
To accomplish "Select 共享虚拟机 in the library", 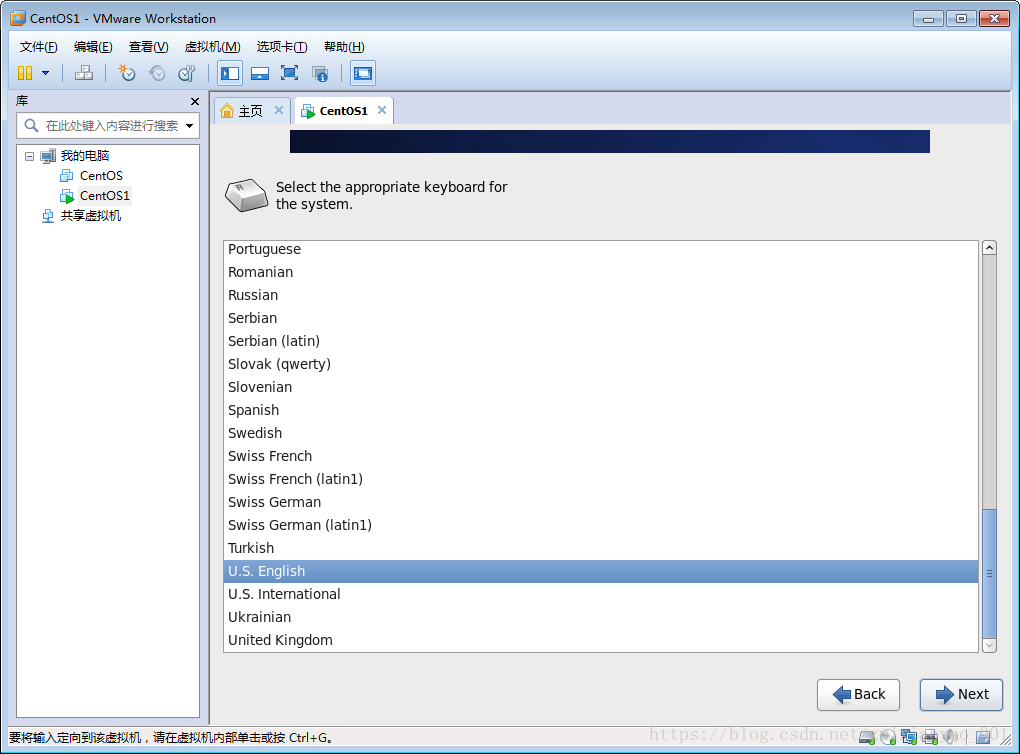I will click(x=90, y=216).
